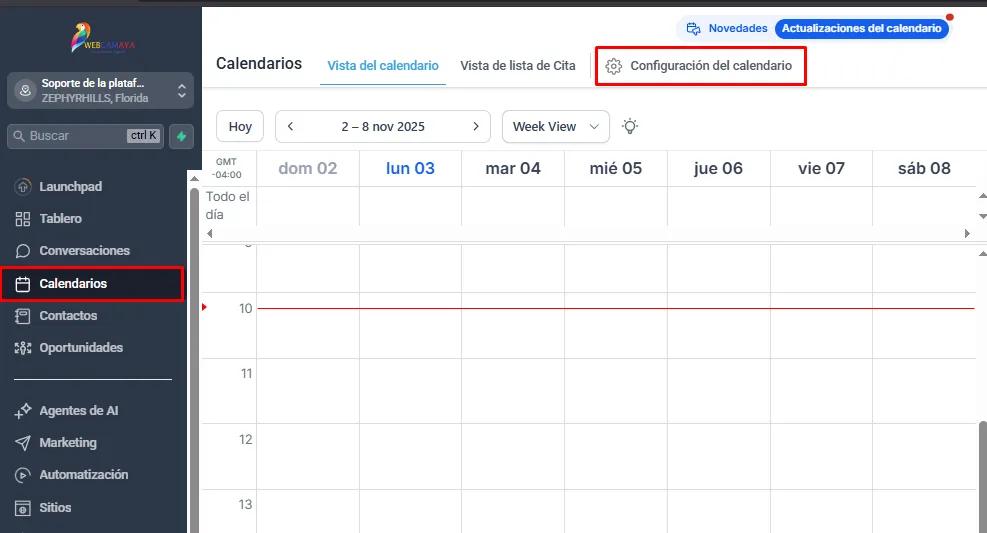Open the Soporte de la plataforma account switcher

(101, 91)
